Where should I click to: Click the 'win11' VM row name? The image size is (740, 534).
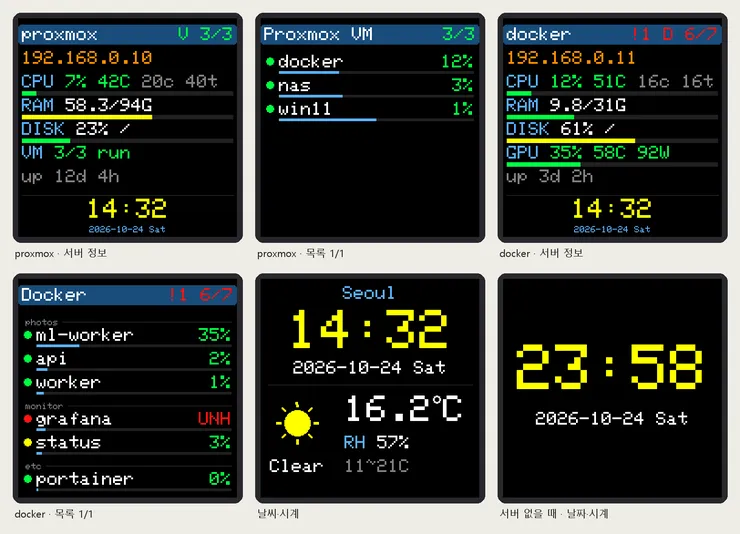tap(304, 109)
